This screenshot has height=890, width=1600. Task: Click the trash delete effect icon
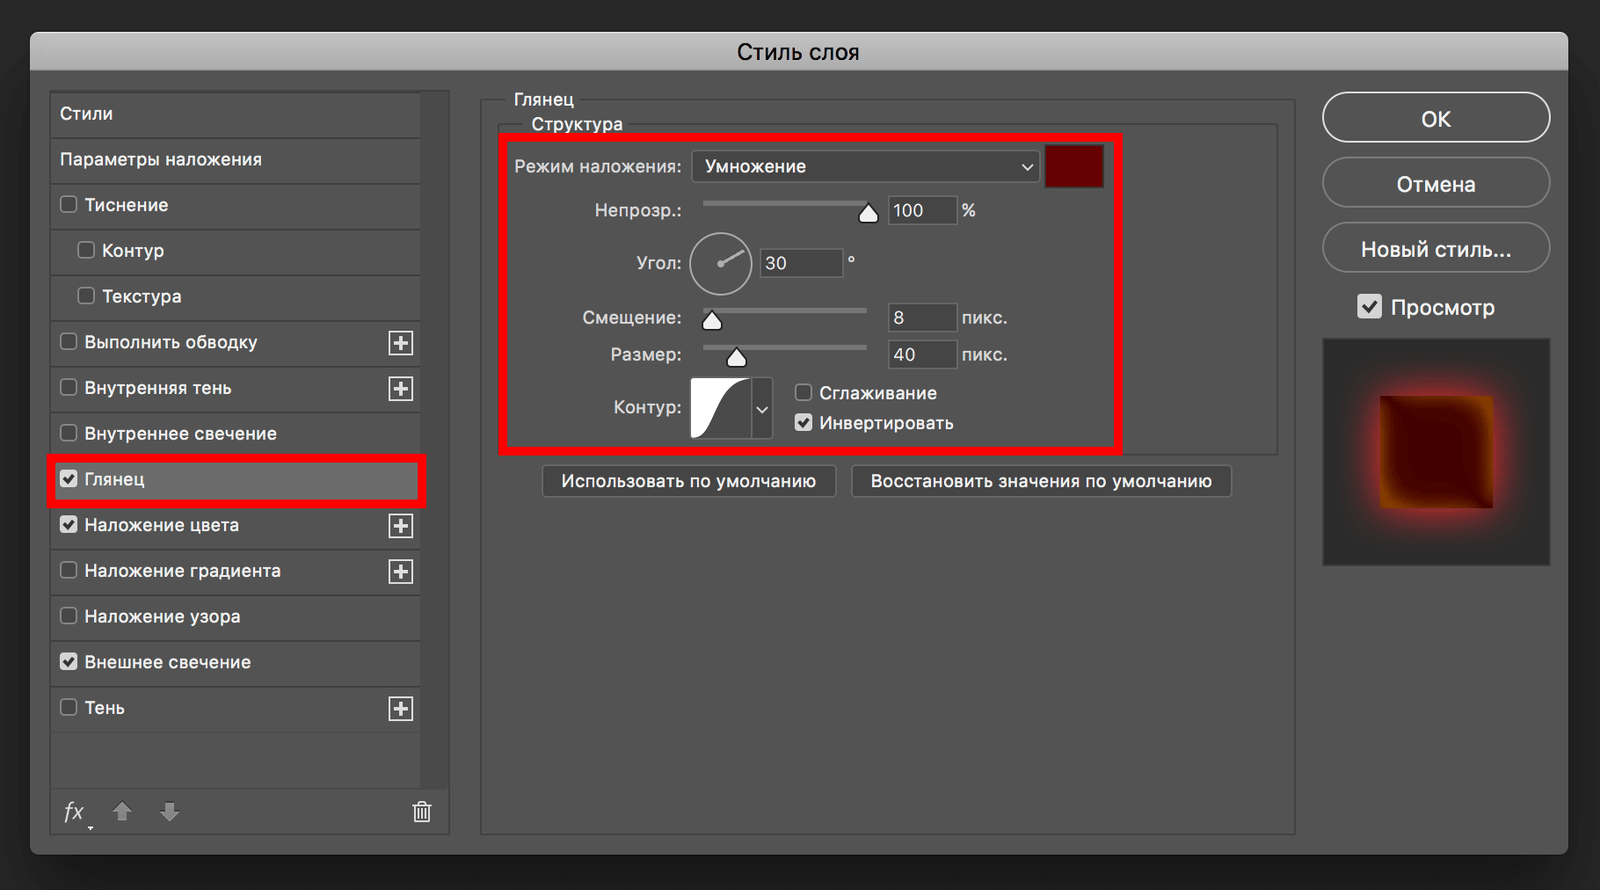pyautogui.click(x=422, y=812)
